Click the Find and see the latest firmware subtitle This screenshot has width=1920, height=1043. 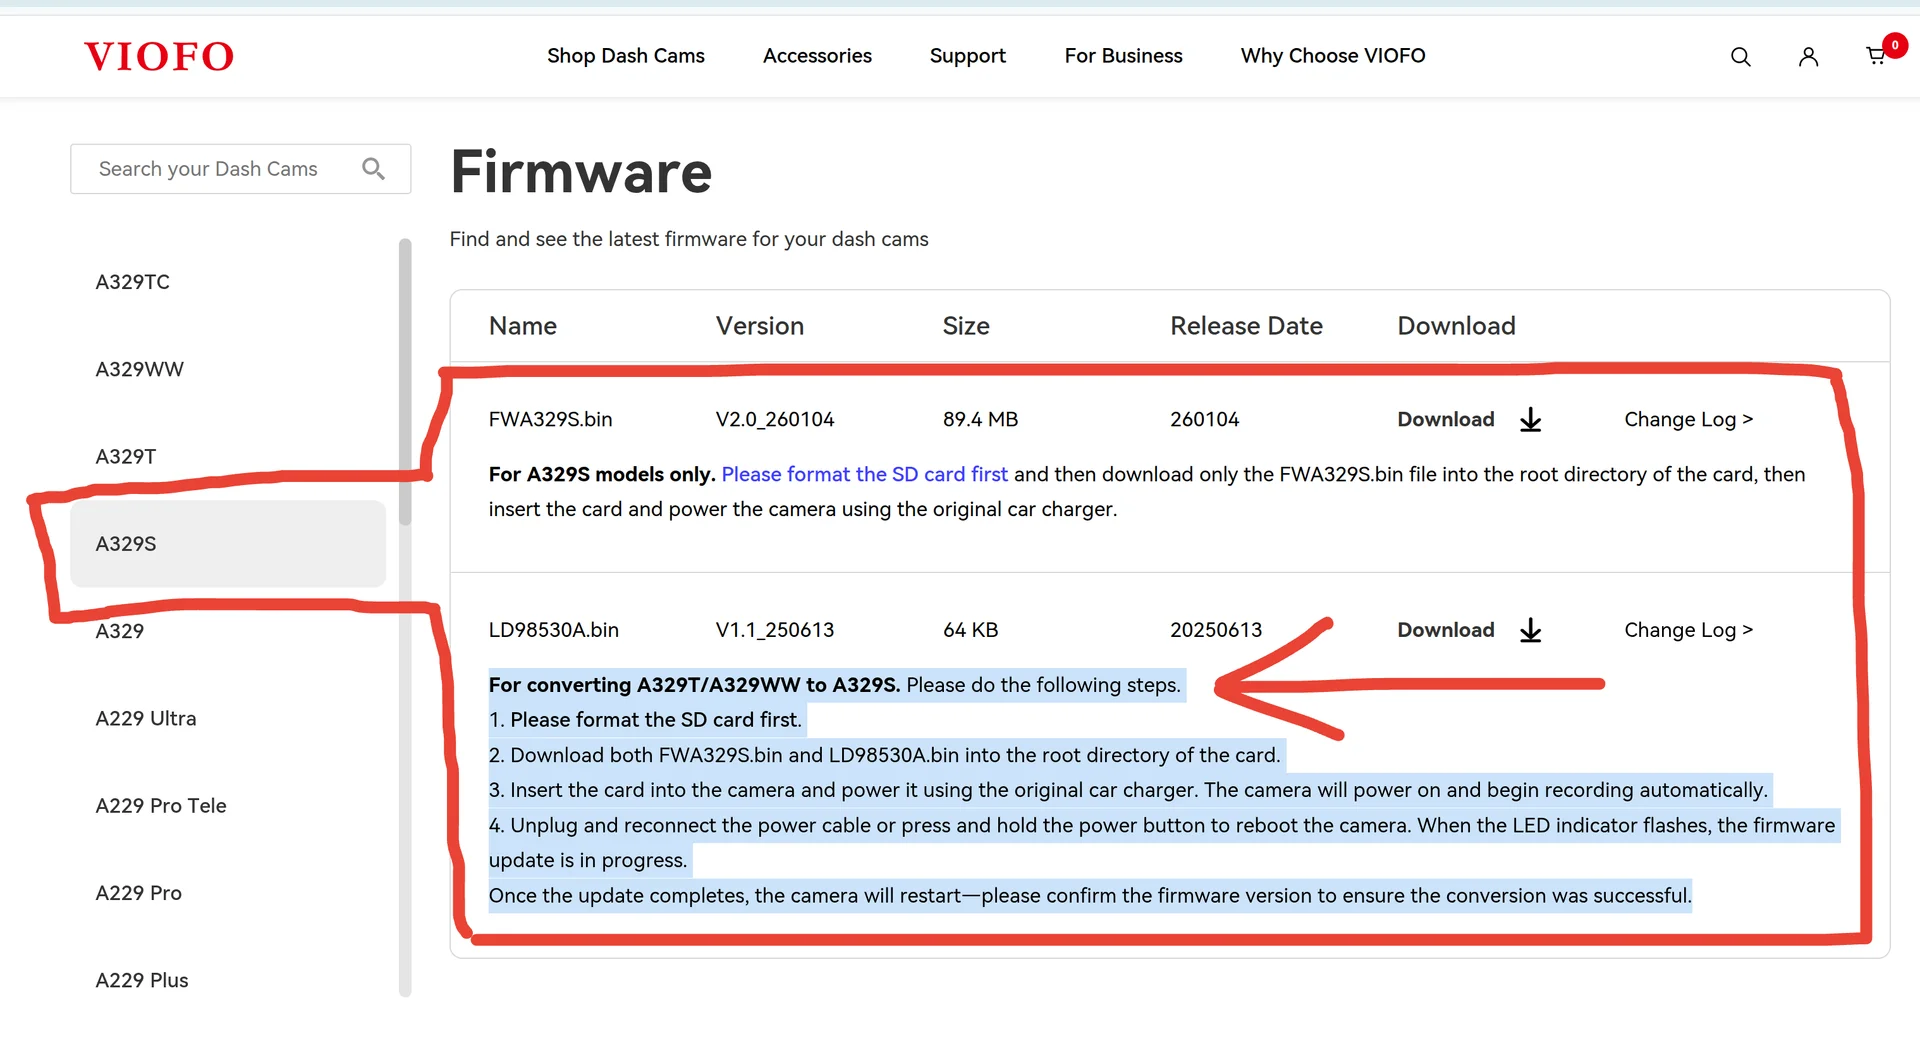tap(689, 239)
